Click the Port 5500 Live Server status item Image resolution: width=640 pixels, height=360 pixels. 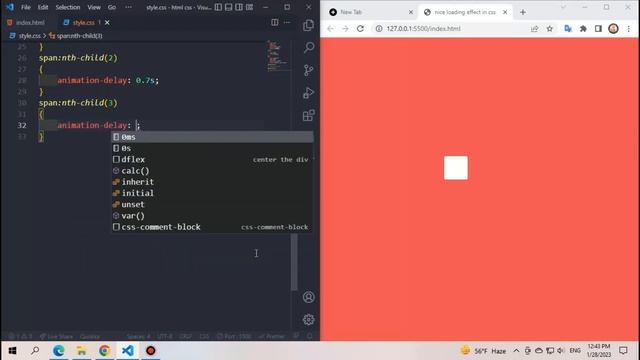234,336
